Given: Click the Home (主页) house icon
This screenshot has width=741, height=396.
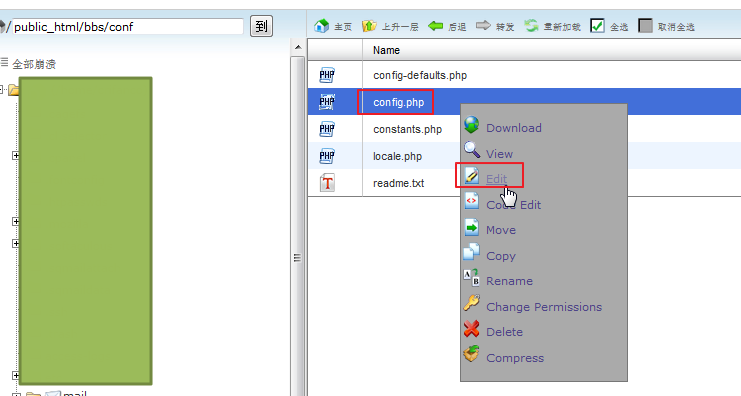Looking at the screenshot, I should [321, 26].
